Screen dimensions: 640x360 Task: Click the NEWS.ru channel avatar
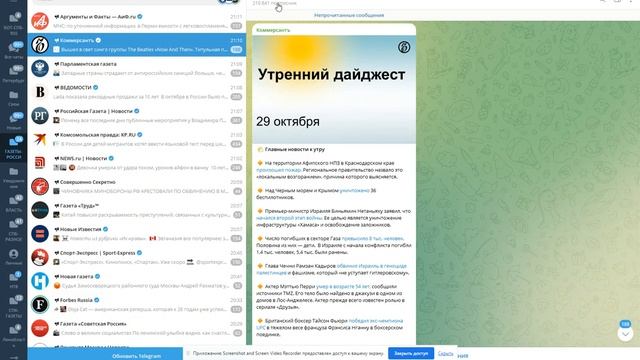tap(40, 163)
